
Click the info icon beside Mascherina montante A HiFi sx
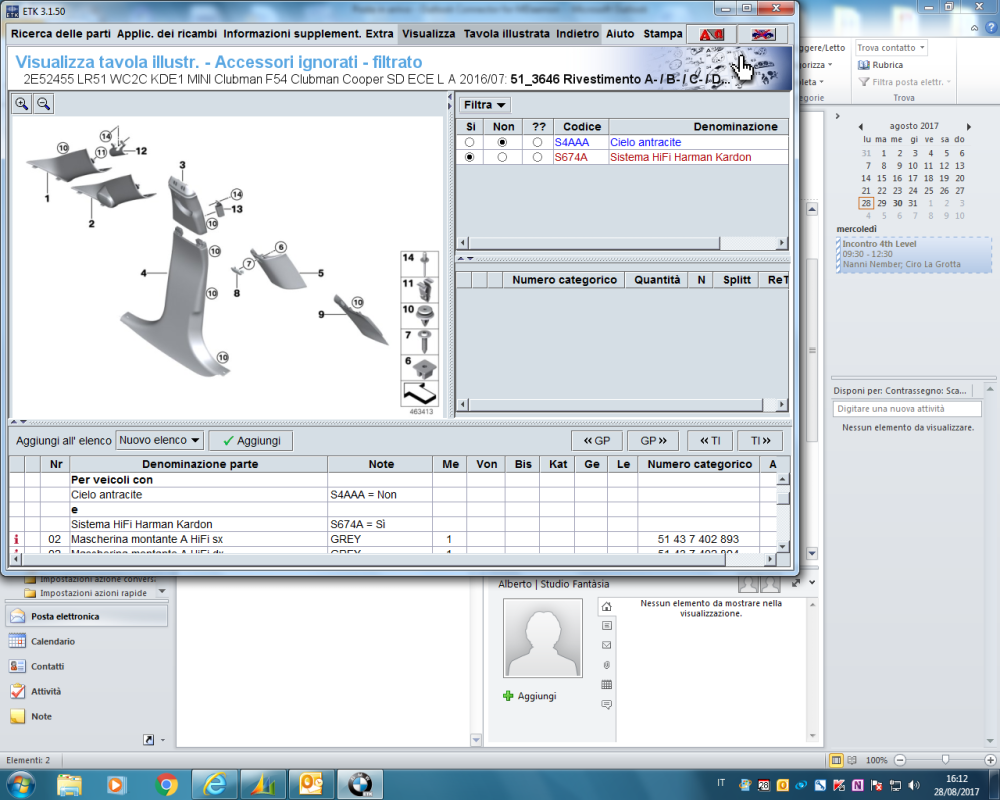coord(17,539)
